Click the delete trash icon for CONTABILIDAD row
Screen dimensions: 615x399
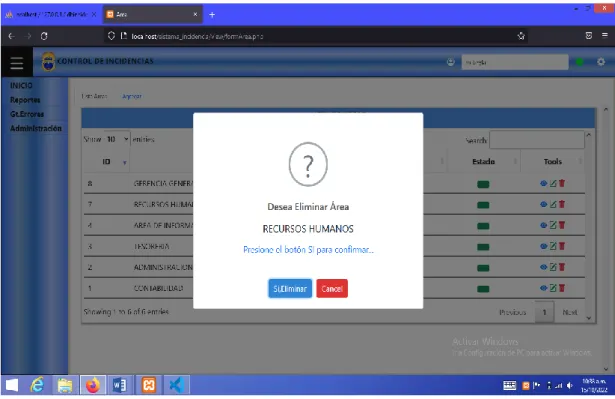[562, 288]
